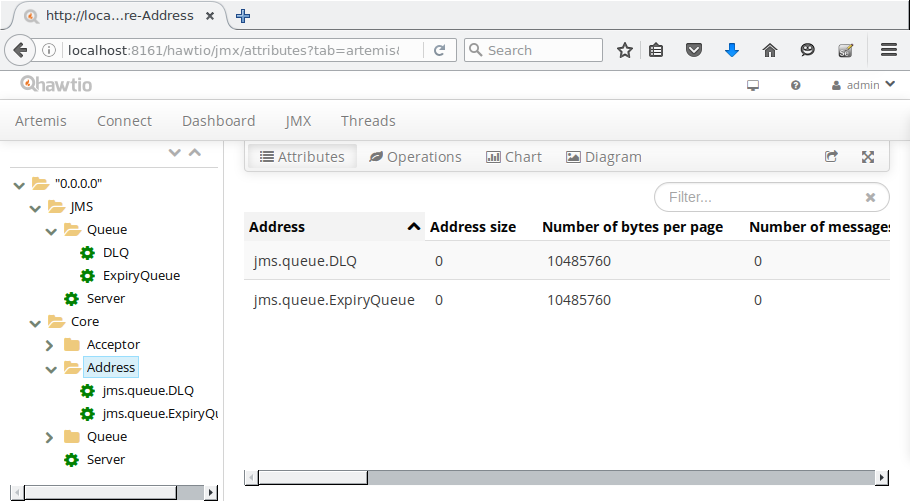Open the chat smiley icon in toolbar
Screen dimensions: 910x501
(x=807, y=51)
